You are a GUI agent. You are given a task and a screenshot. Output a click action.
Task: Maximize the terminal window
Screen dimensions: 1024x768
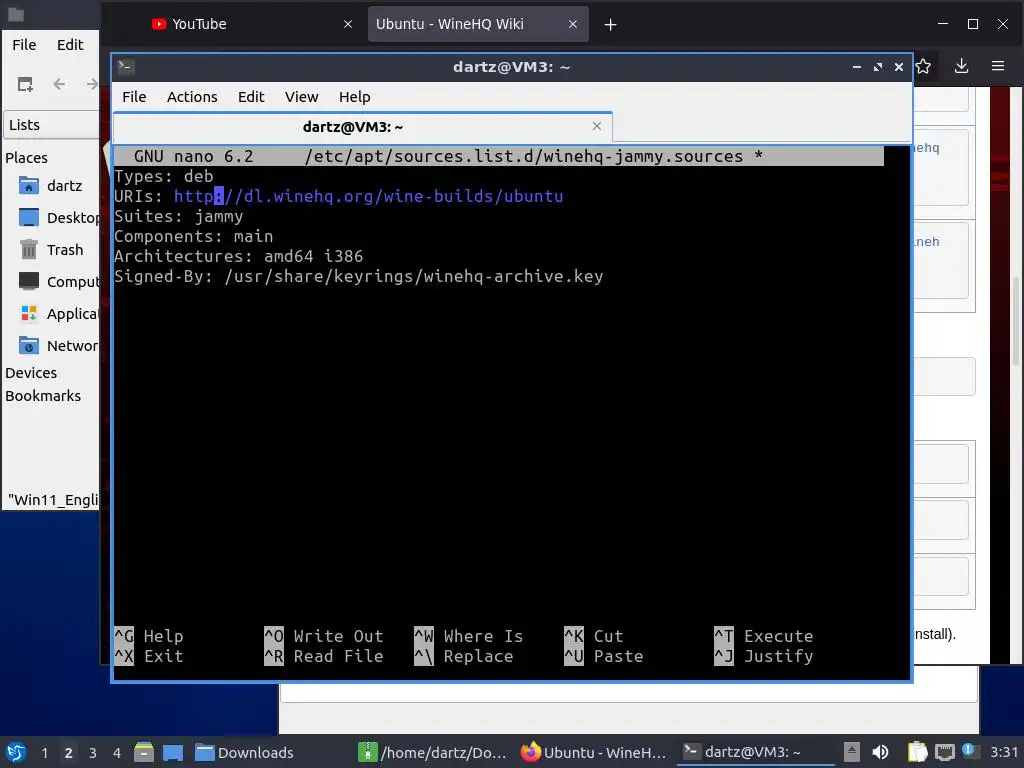878,67
